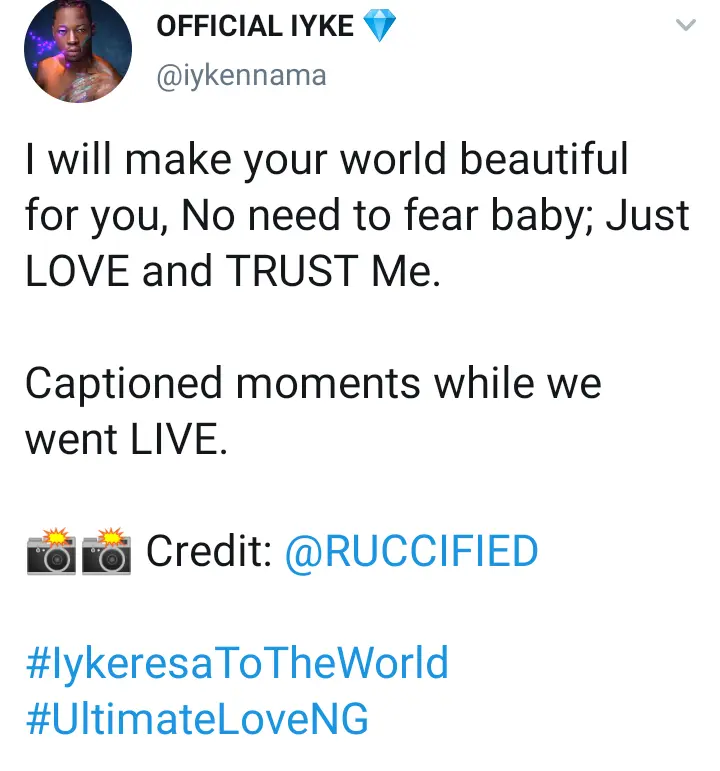Click the second camera flash emoji
The height and width of the screenshot is (771, 720).
pos(106,552)
